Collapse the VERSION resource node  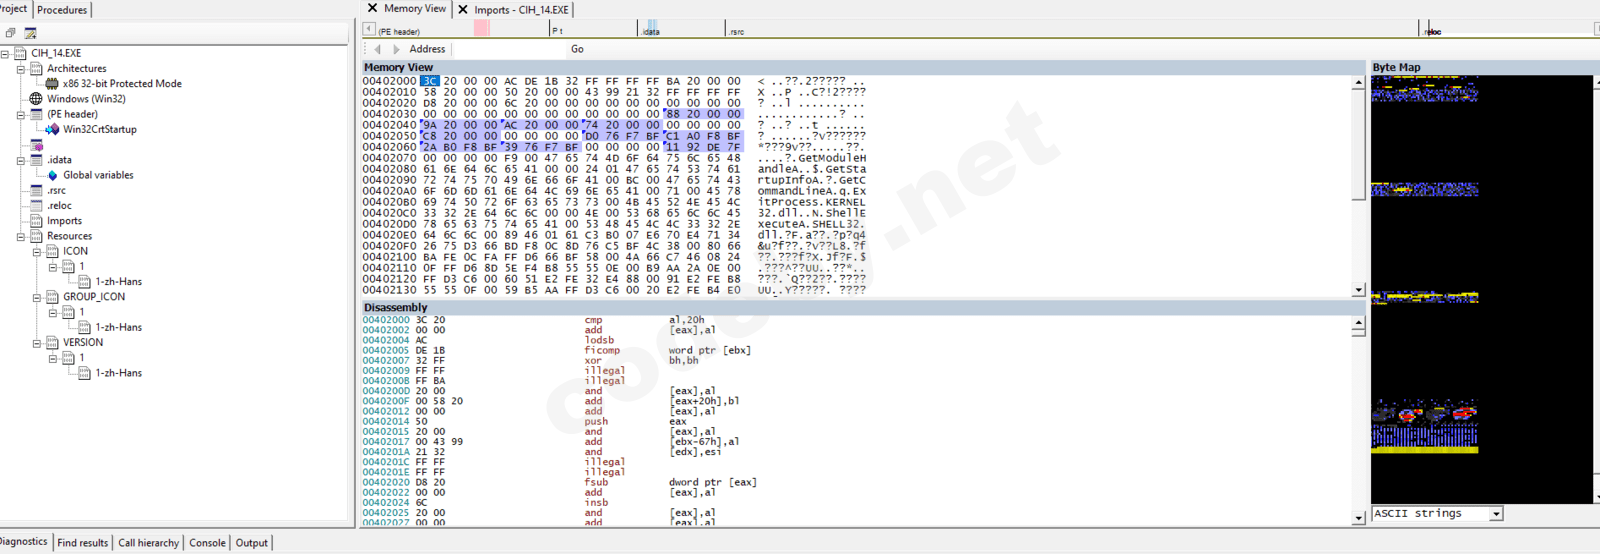pyautogui.click(x=37, y=343)
